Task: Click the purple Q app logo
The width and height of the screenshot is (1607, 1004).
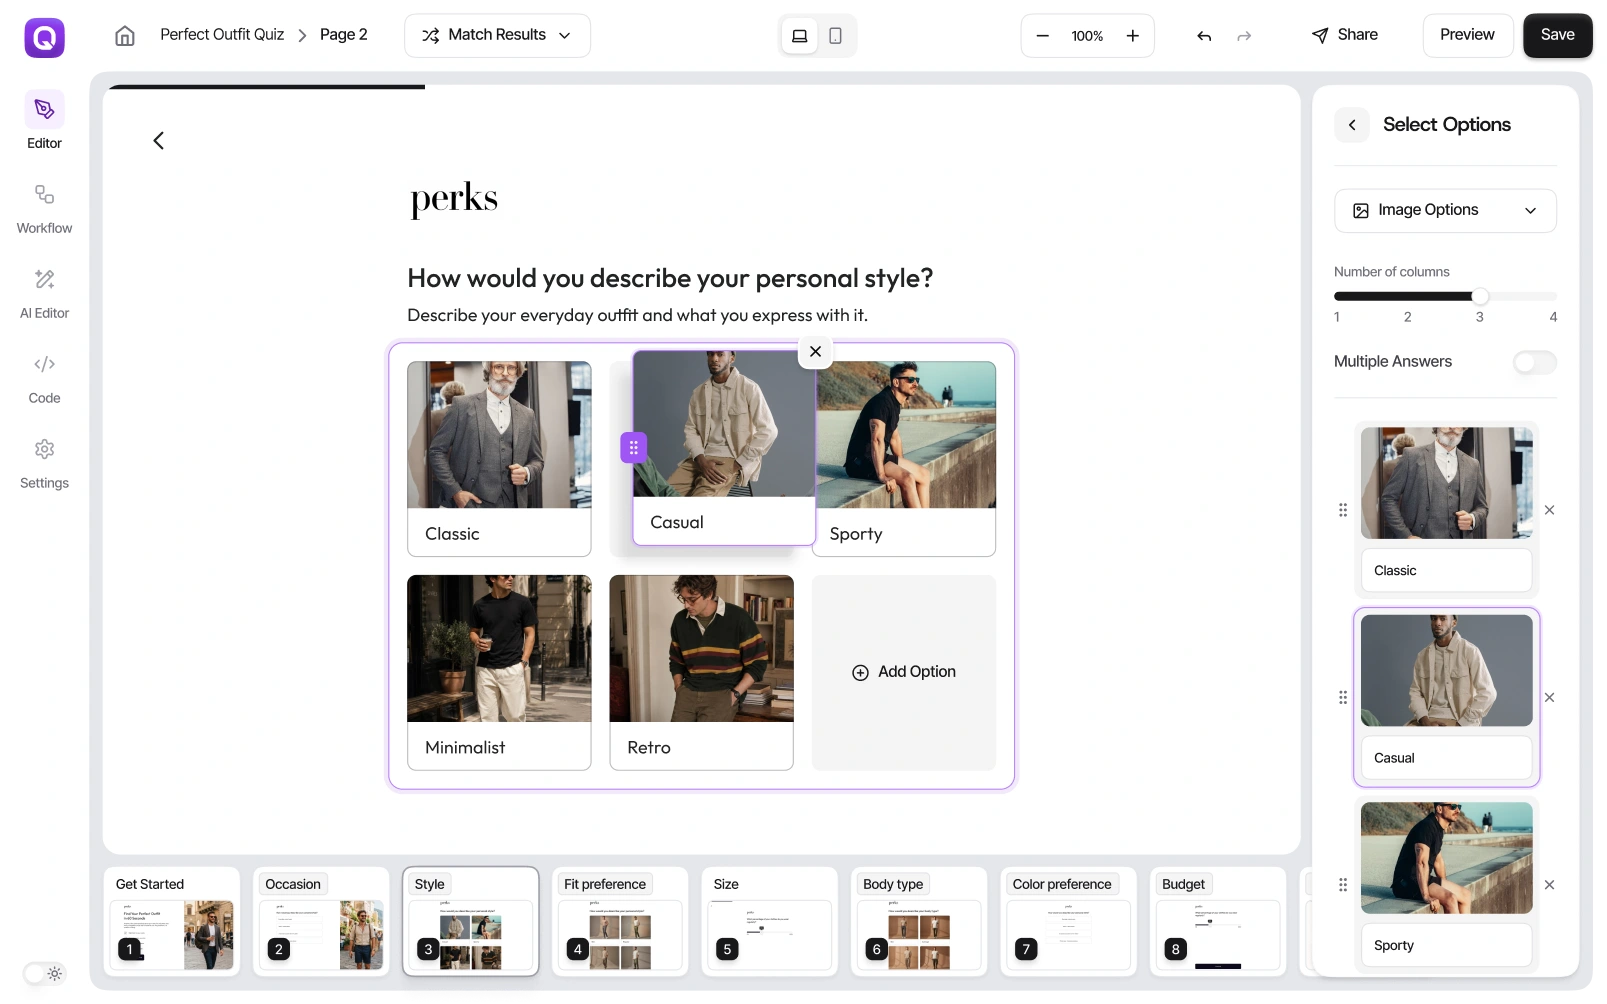Action: pos(44,38)
